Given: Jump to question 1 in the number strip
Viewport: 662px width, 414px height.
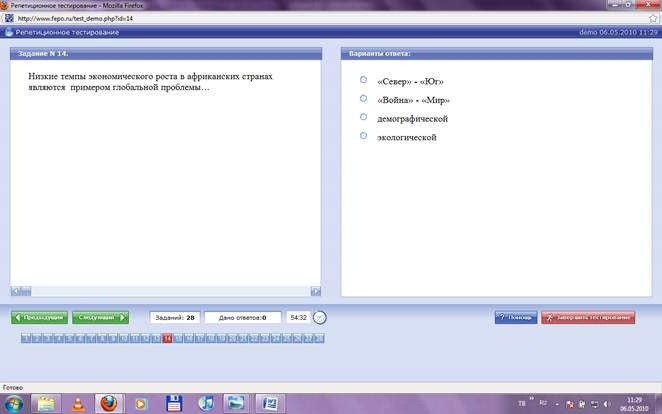Looking at the screenshot, I should tap(26, 338).
